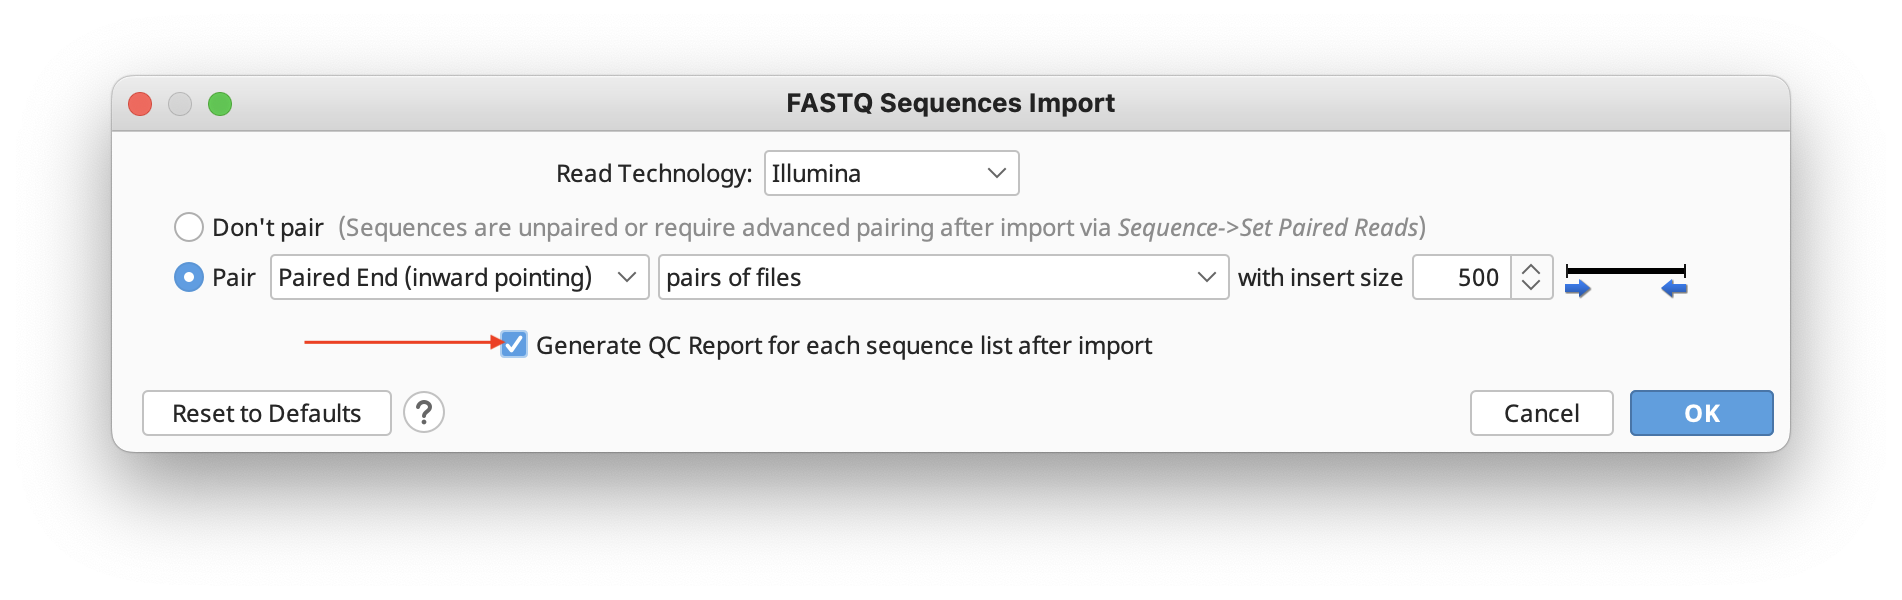1902x600 pixels.
Task: Open the Read Technology Illumina dropdown
Action: (x=891, y=173)
